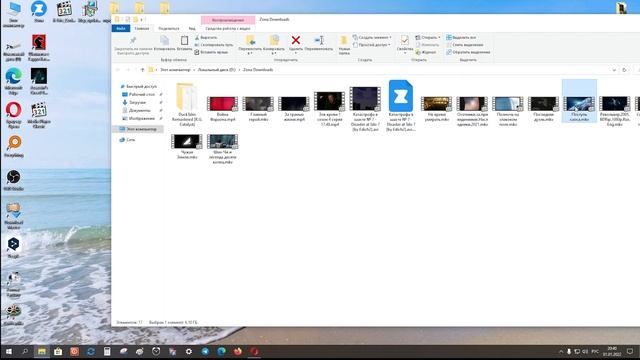Click Local Disk (D:) in address path

click(217, 70)
